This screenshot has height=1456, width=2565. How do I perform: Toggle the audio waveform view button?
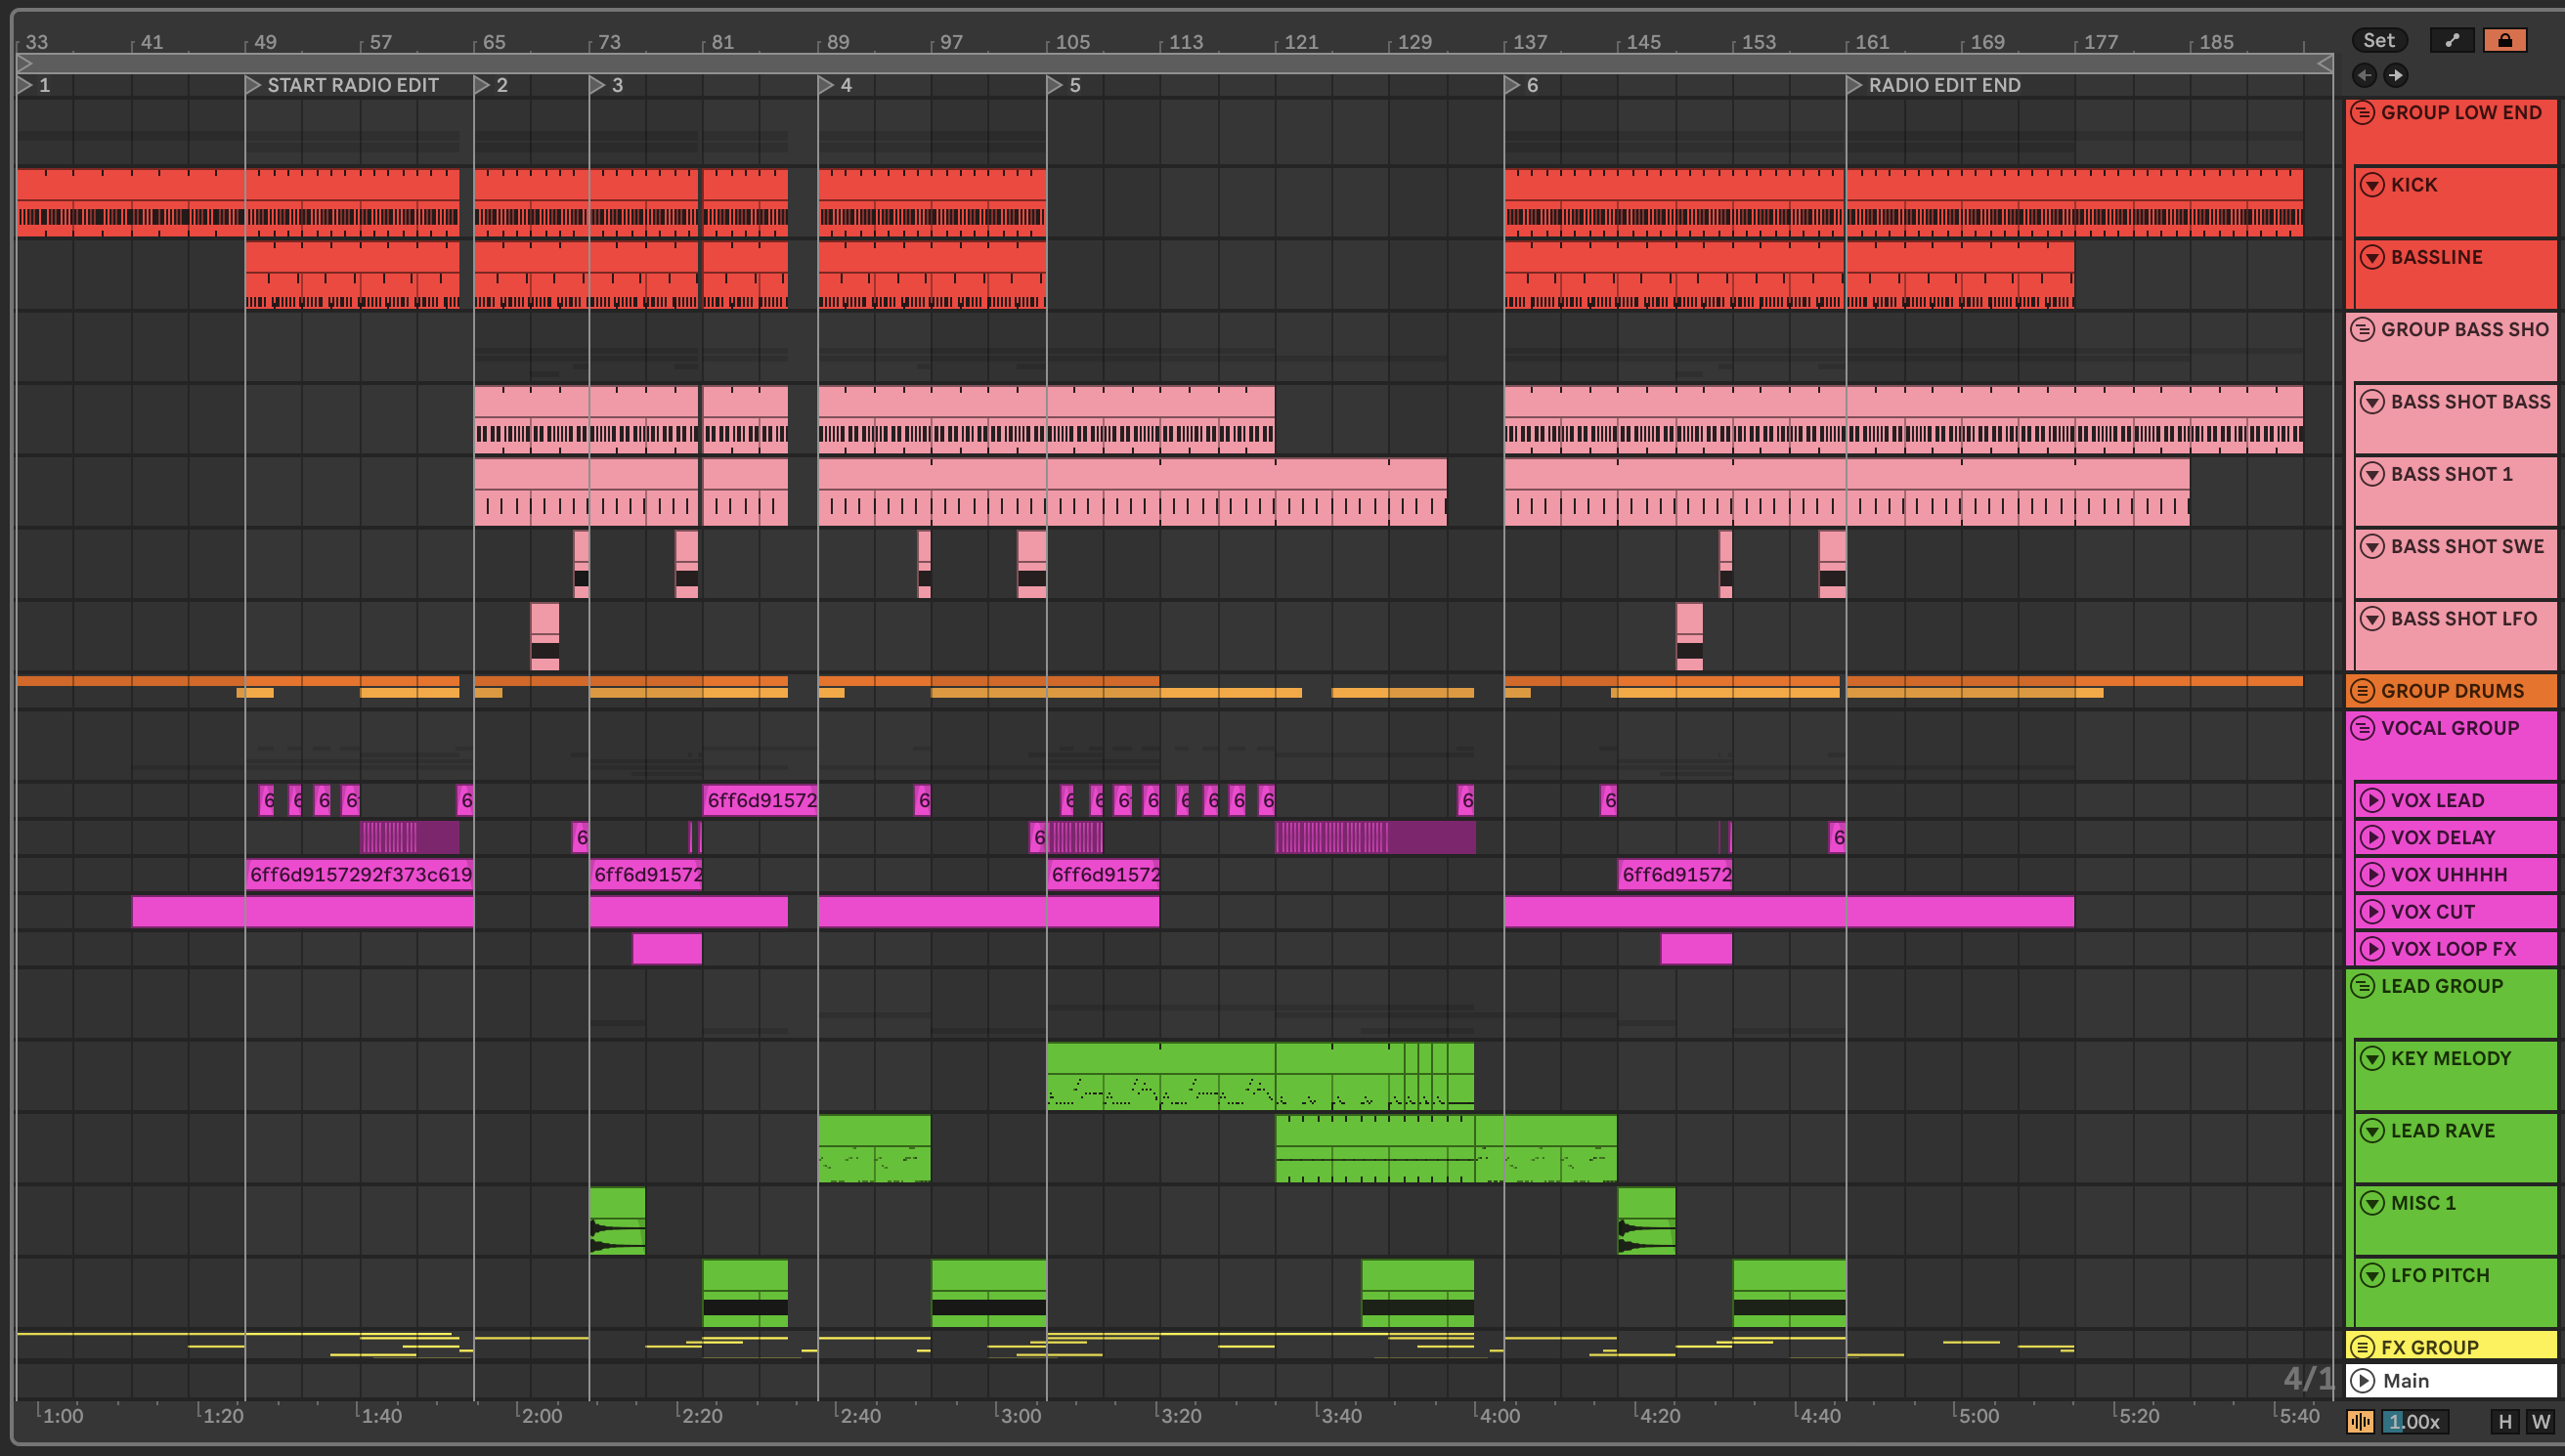tap(2361, 1422)
